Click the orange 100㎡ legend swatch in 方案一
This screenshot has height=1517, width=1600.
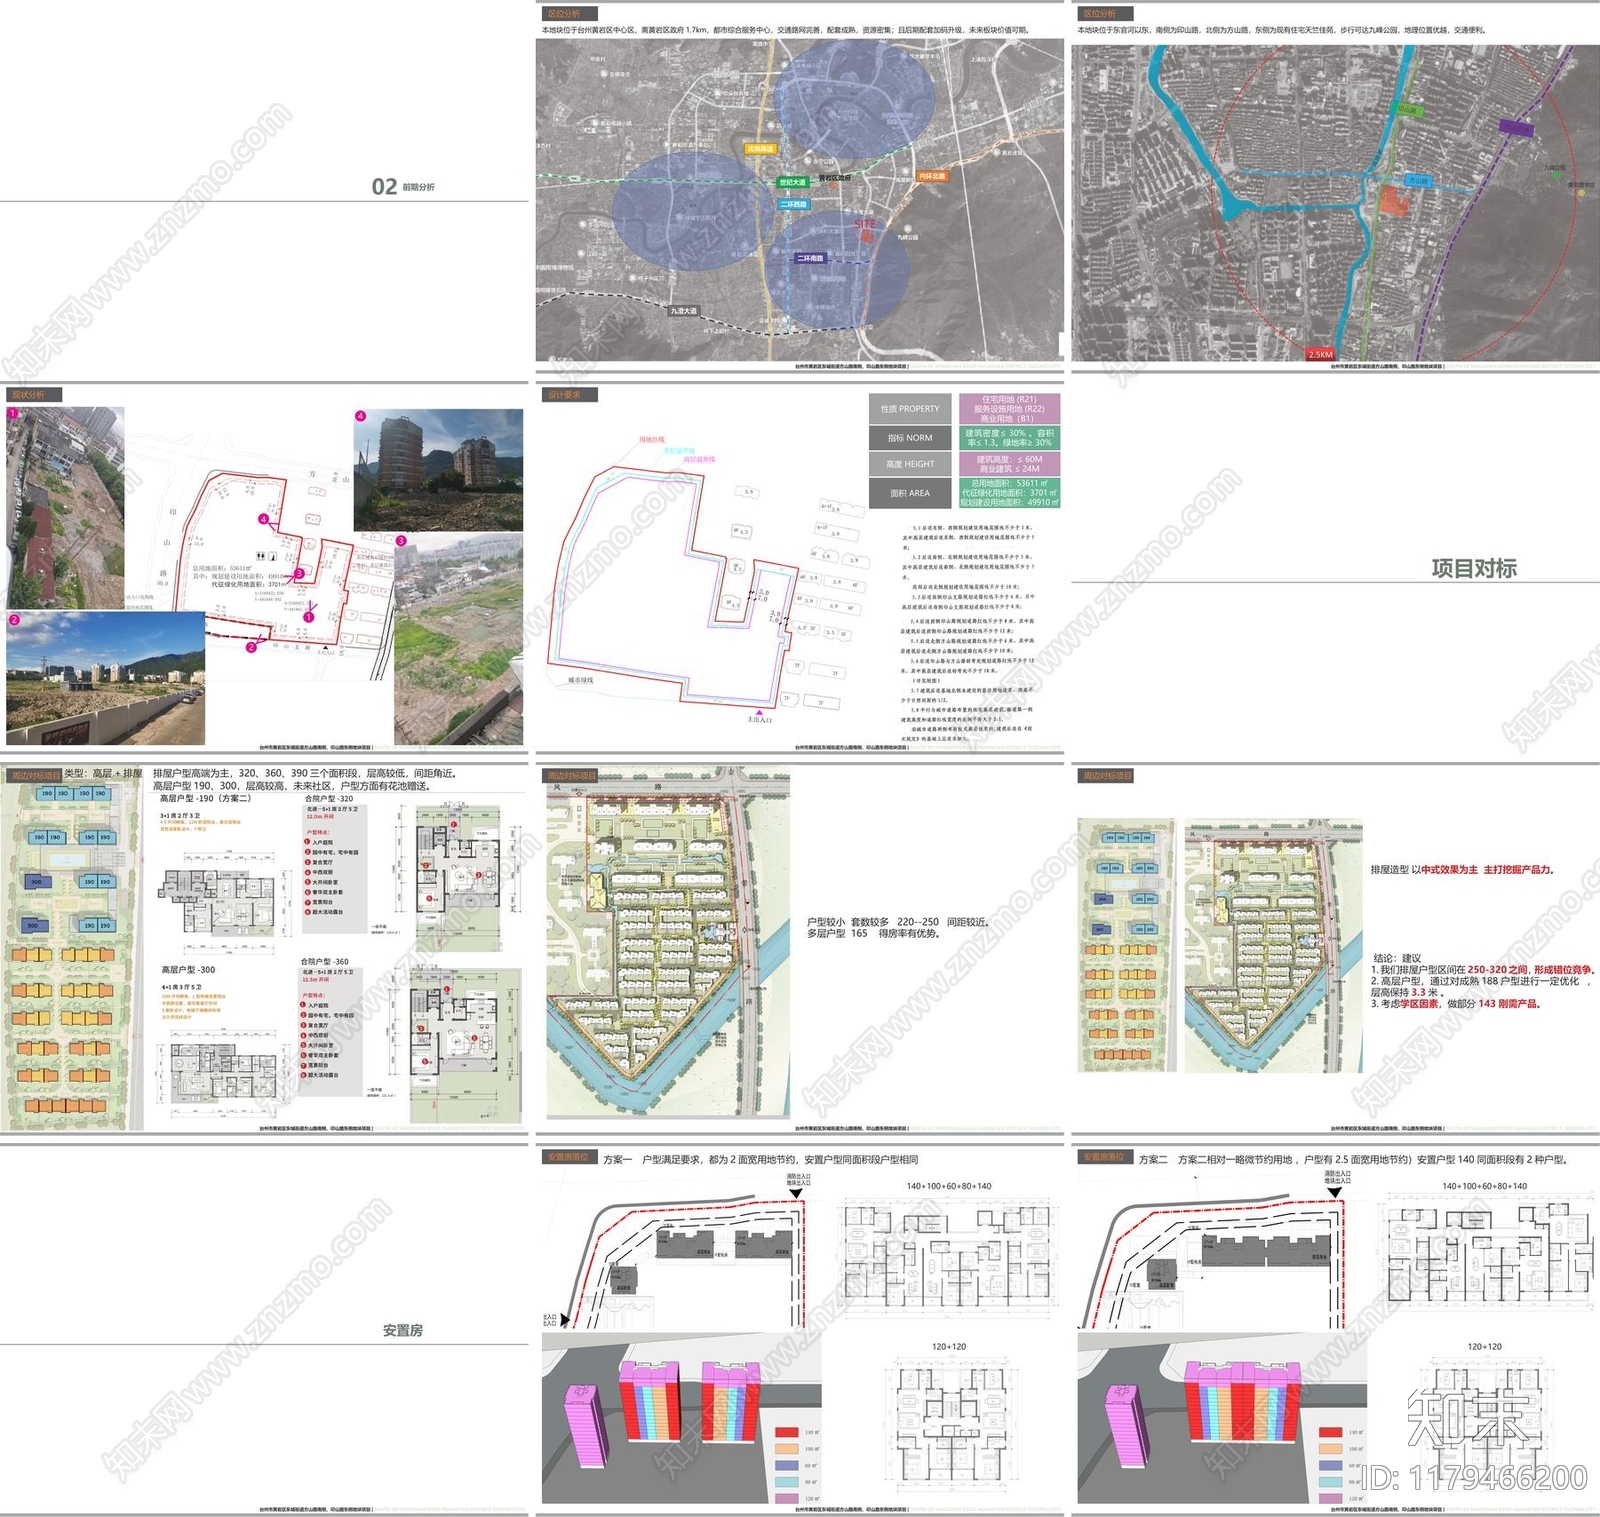tap(788, 1449)
